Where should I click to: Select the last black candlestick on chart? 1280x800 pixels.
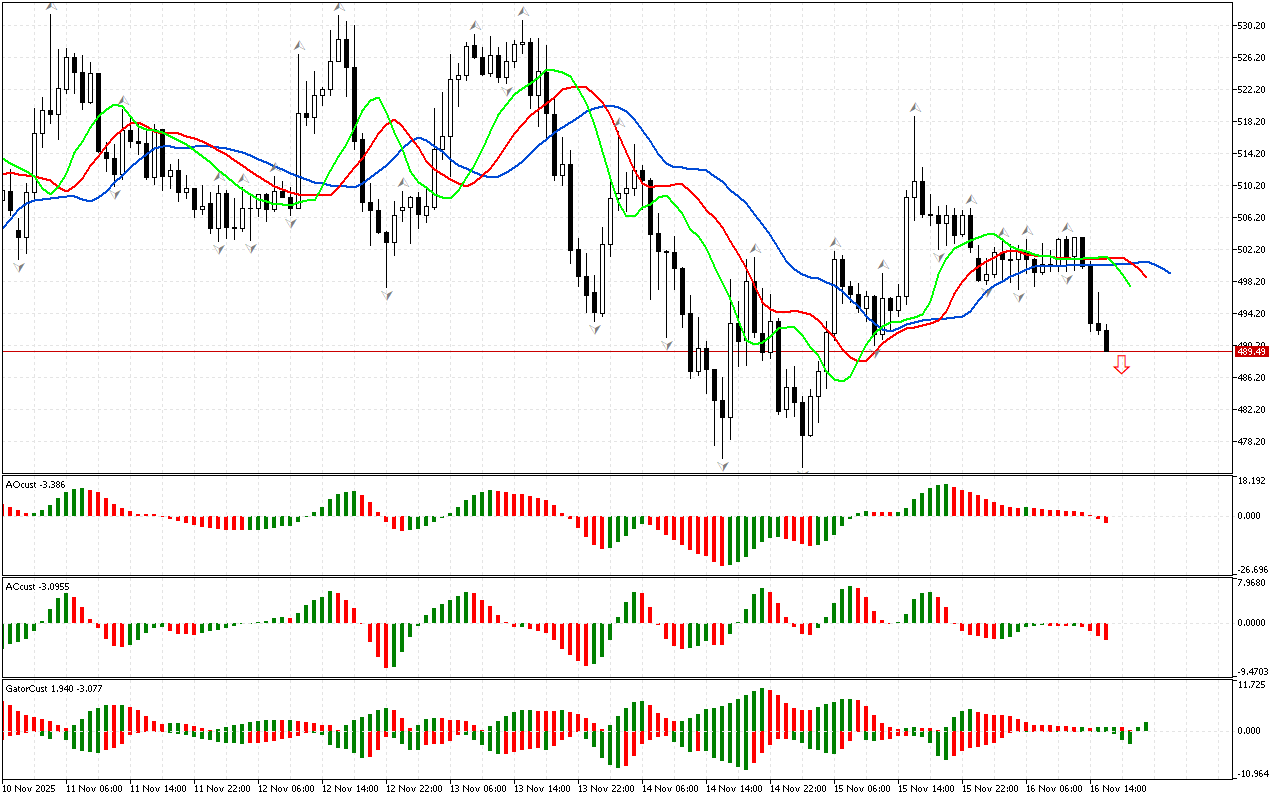[x=1106, y=340]
